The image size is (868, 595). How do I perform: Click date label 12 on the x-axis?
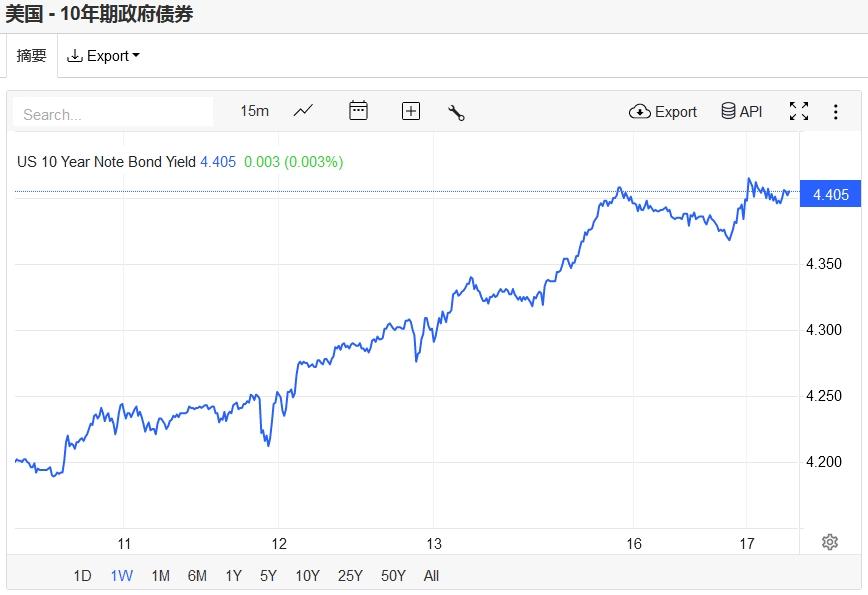coord(279,544)
